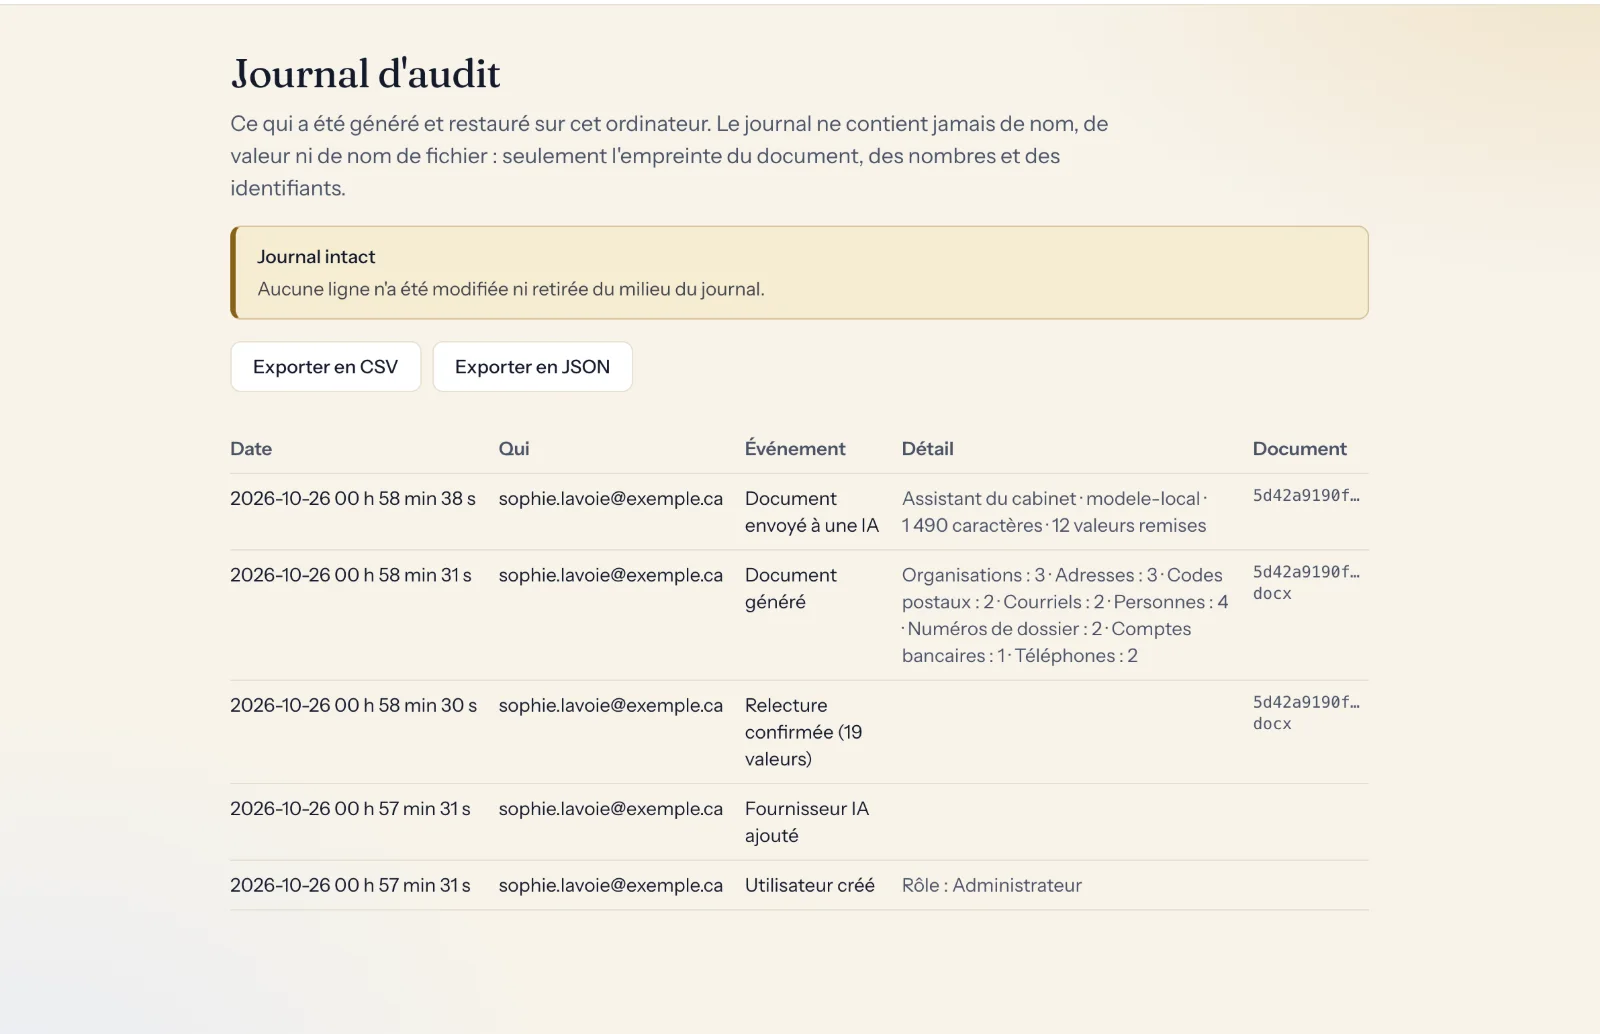Screen dimensions: 1600x1034
Task: Select the Qui column header
Action: (x=514, y=449)
